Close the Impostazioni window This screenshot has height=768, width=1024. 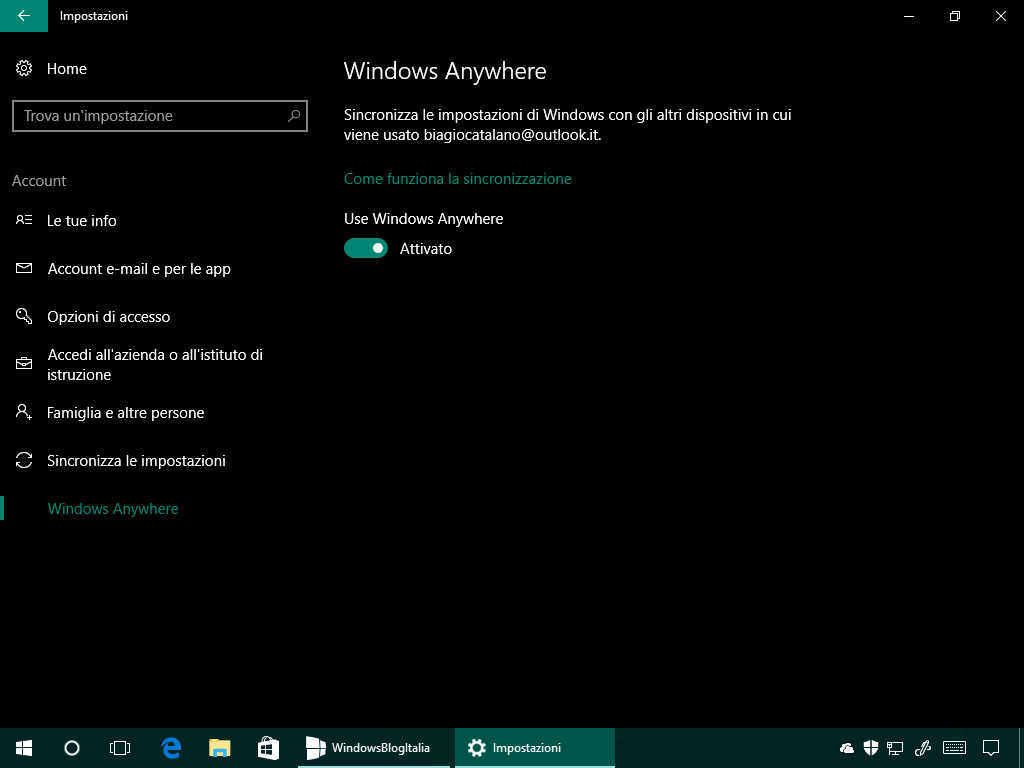coord(1000,16)
